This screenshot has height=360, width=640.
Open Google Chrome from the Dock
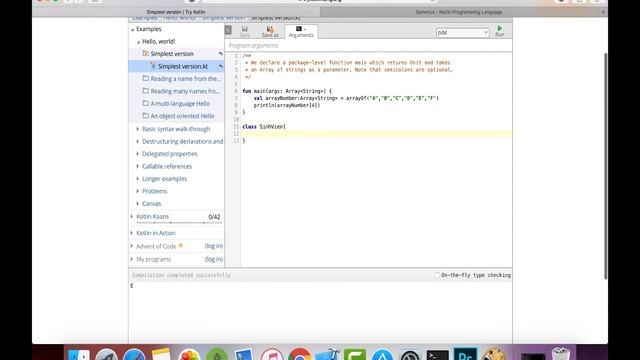point(299,355)
